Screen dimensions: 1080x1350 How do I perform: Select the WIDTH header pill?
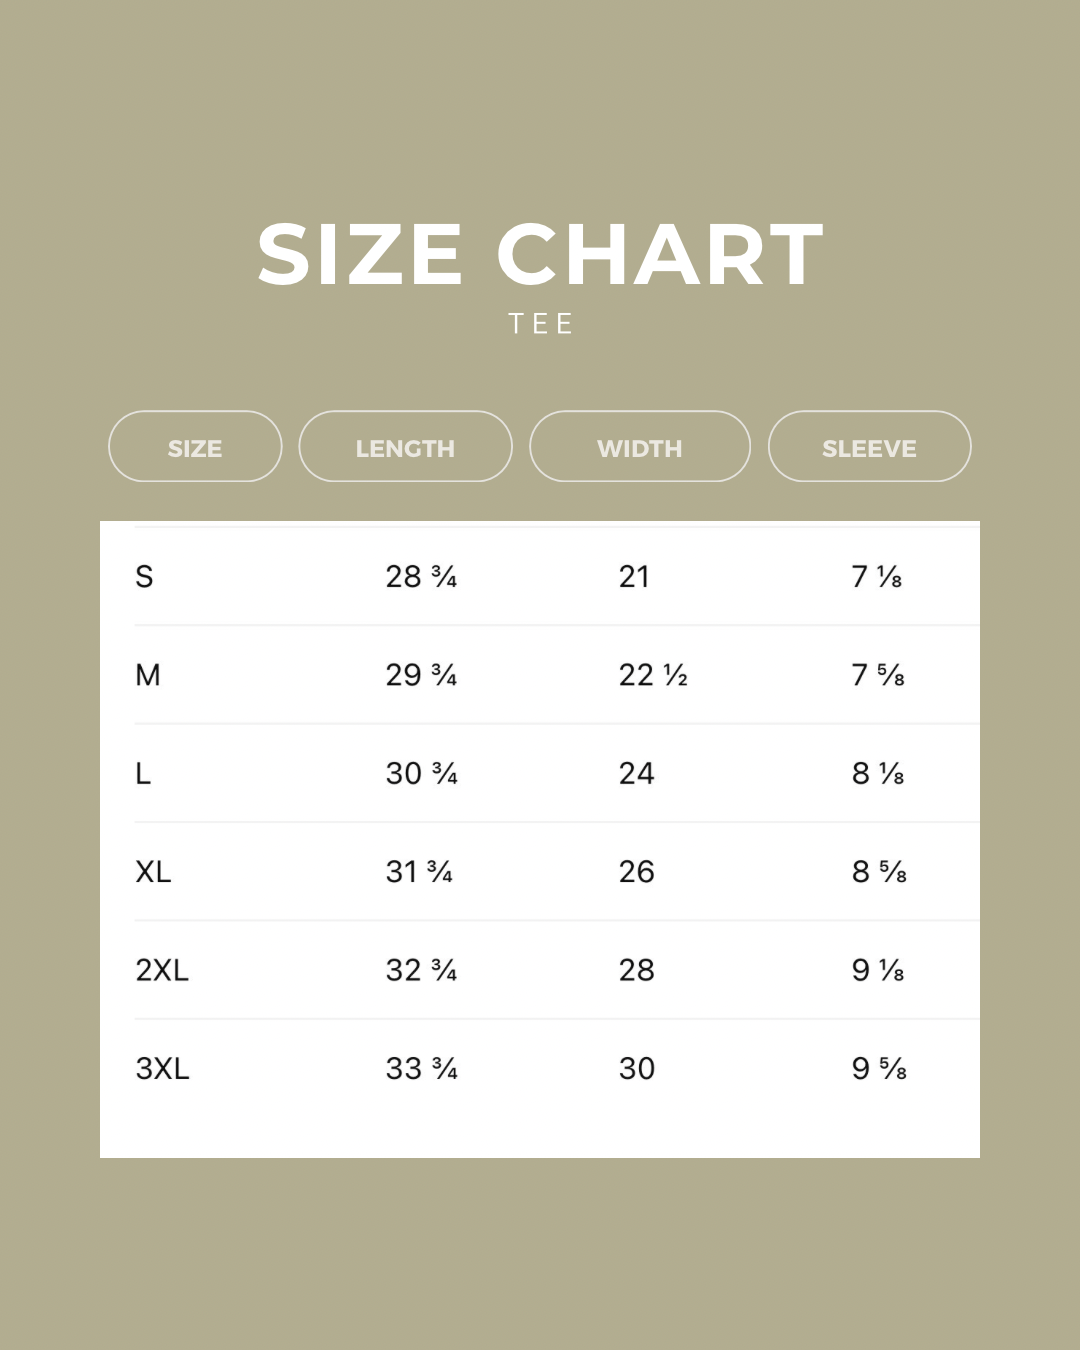tap(640, 447)
